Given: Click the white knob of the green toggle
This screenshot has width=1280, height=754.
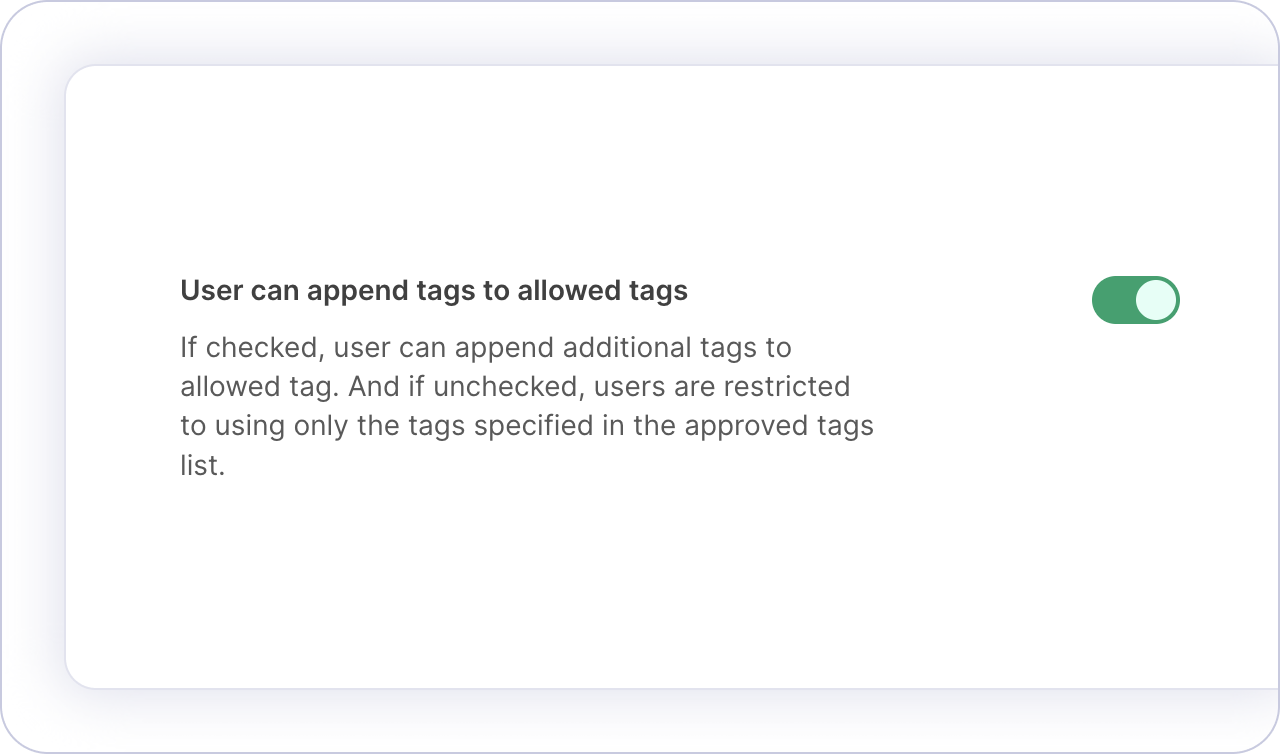Looking at the screenshot, I should [1157, 300].
